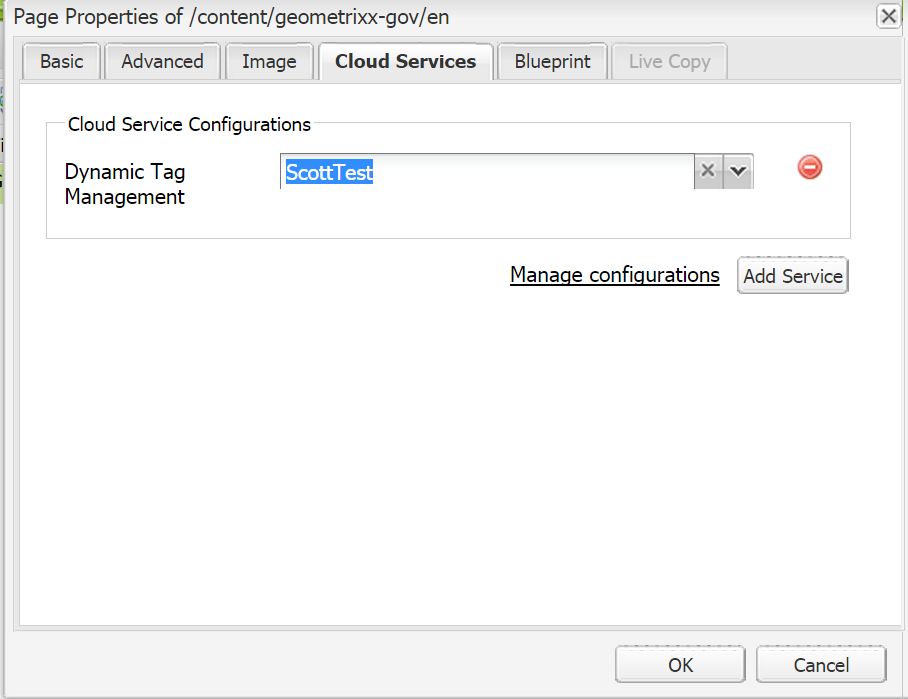
Task: Expand the configuration dropdown arrow
Action: pos(738,172)
